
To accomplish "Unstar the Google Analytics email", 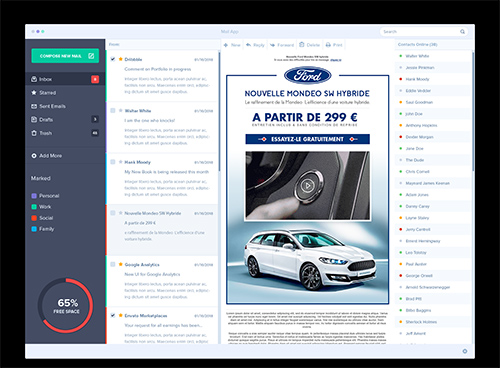I will (x=121, y=264).
